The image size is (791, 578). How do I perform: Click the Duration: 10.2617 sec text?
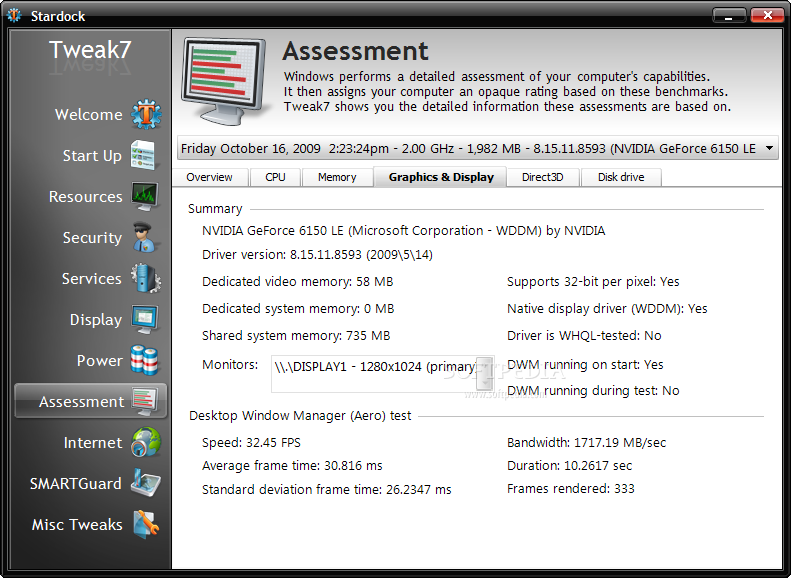570,466
